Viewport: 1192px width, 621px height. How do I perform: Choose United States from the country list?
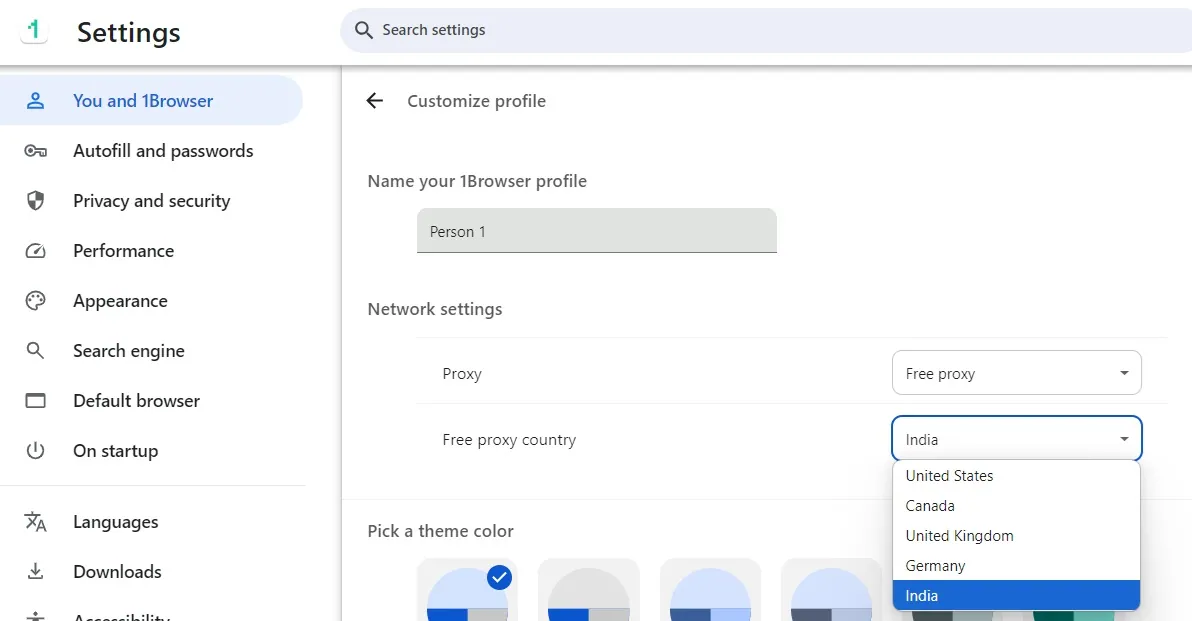[1016, 476]
